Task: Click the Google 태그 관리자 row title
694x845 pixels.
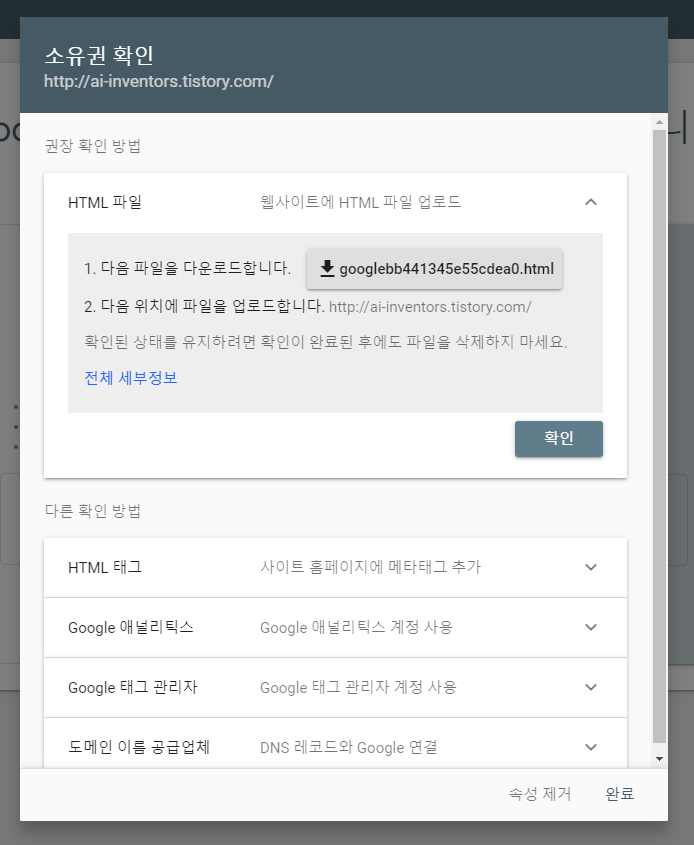Action: click(x=133, y=687)
